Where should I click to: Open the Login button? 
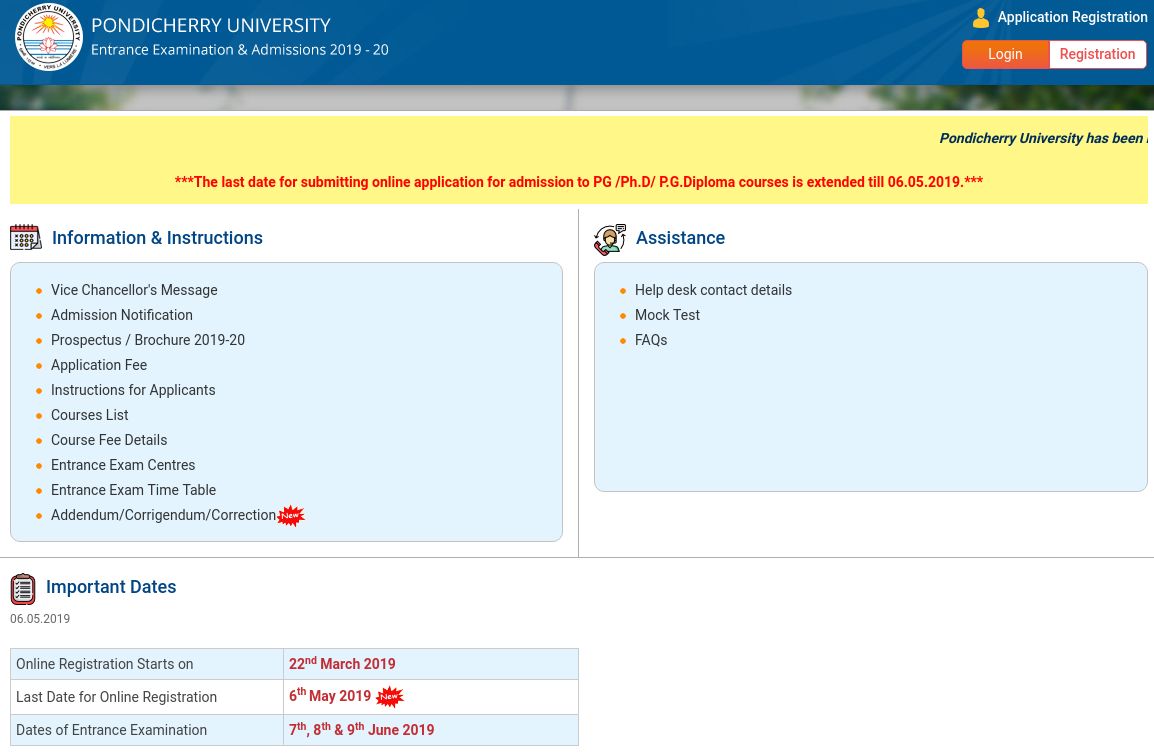click(1005, 54)
